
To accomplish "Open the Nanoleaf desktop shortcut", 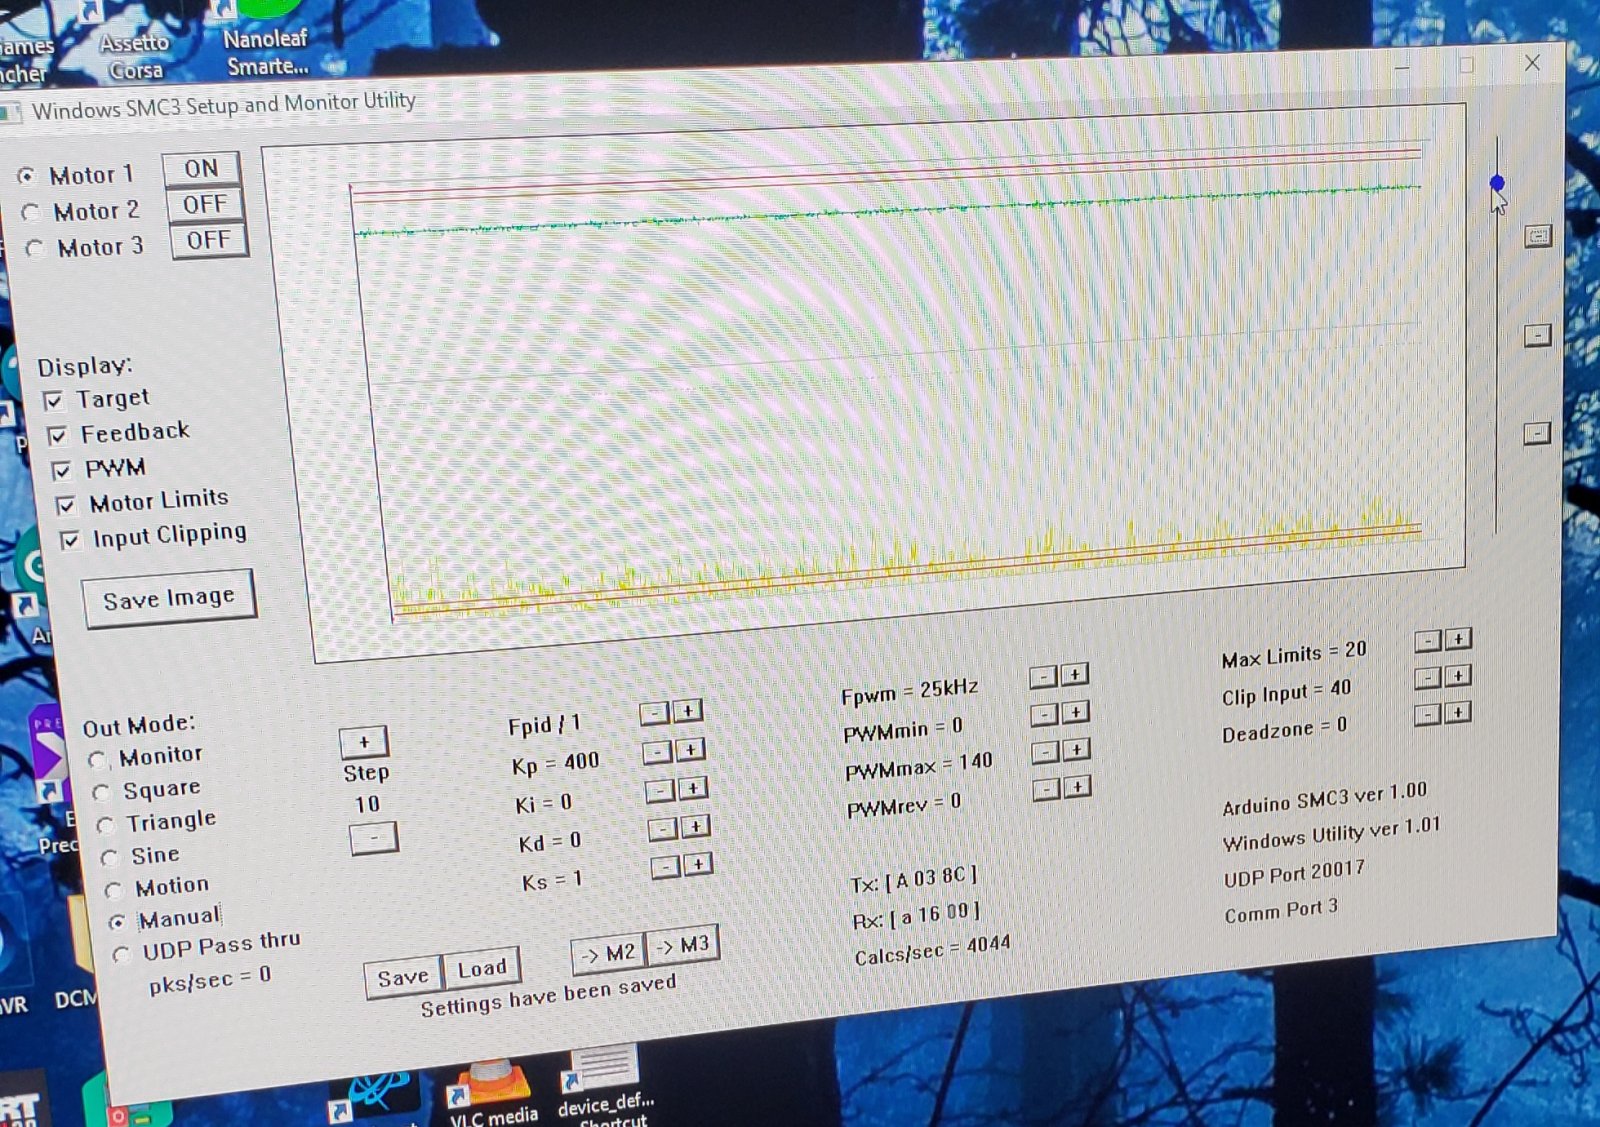I will 267,40.
